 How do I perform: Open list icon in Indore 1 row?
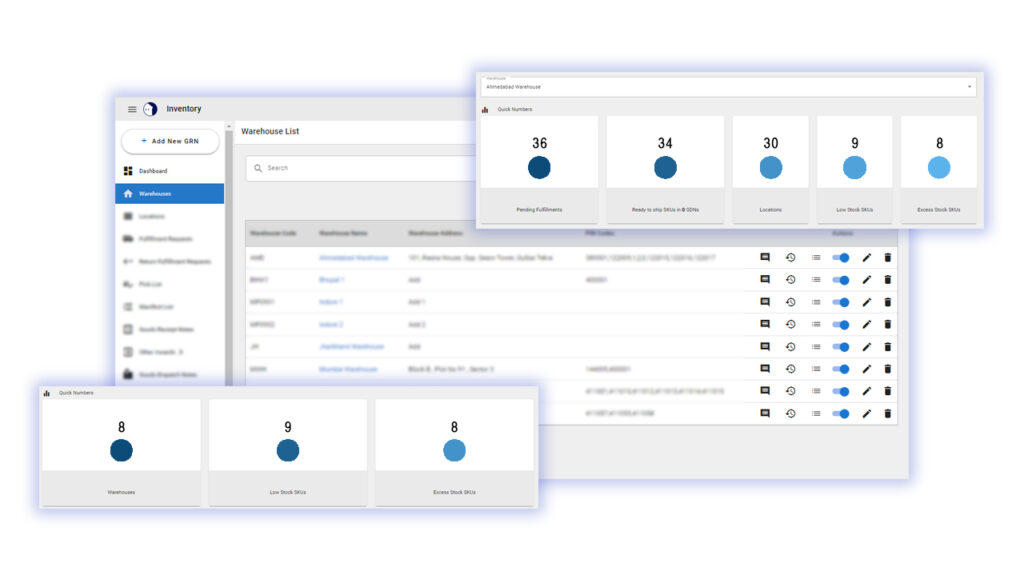(x=816, y=302)
